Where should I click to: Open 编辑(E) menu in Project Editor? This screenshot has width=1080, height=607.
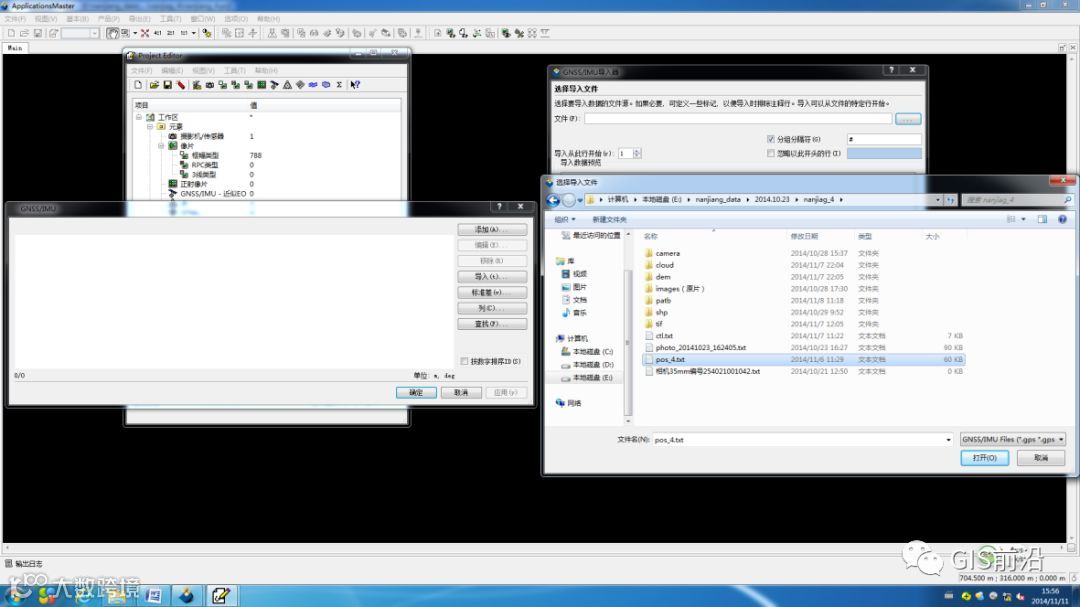tap(172, 71)
